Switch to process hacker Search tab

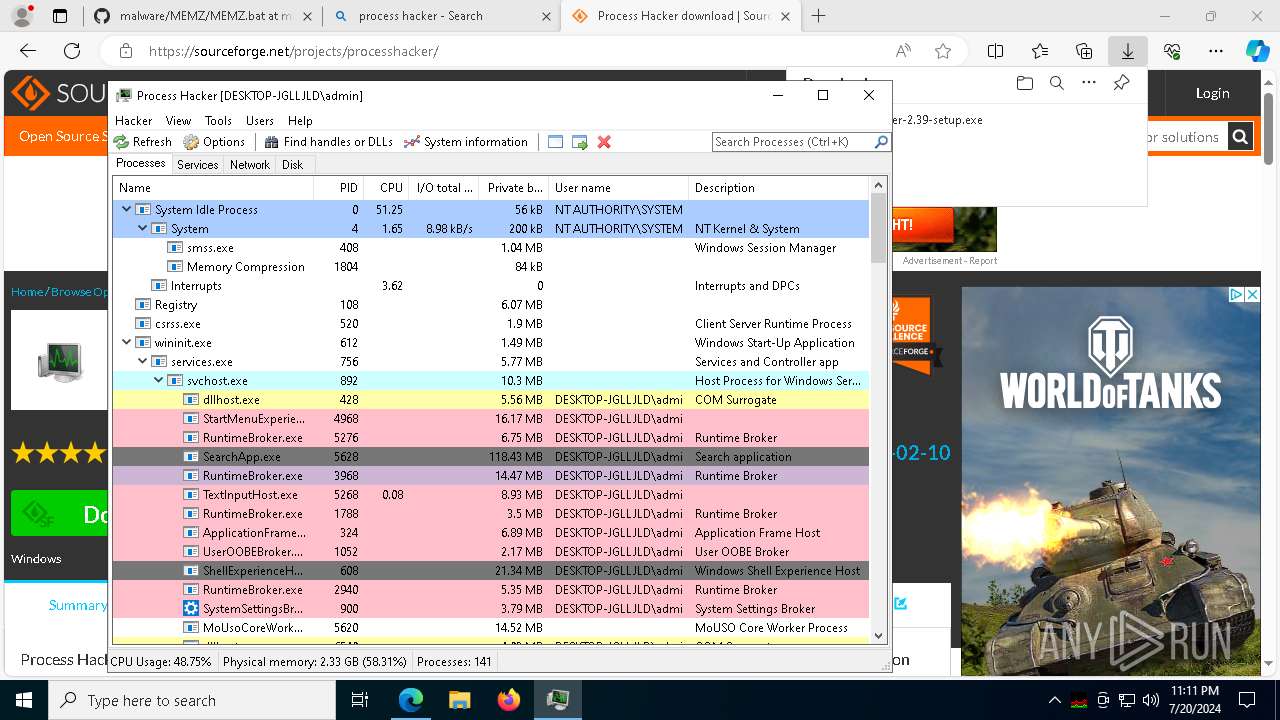click(441, 16)
